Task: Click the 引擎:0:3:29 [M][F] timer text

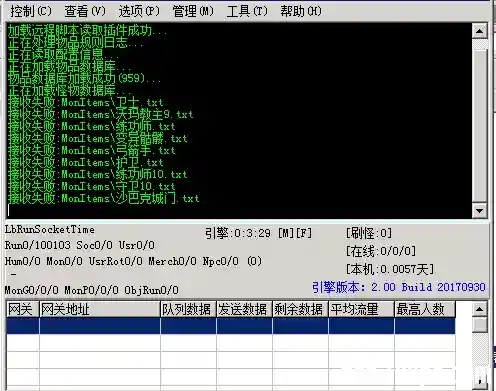Action: click(258, 233)
